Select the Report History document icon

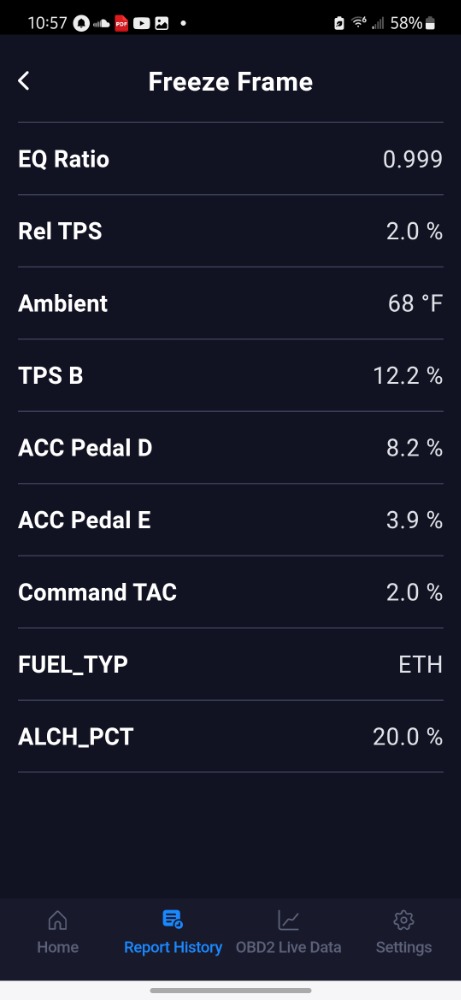(x=173, y=919)
